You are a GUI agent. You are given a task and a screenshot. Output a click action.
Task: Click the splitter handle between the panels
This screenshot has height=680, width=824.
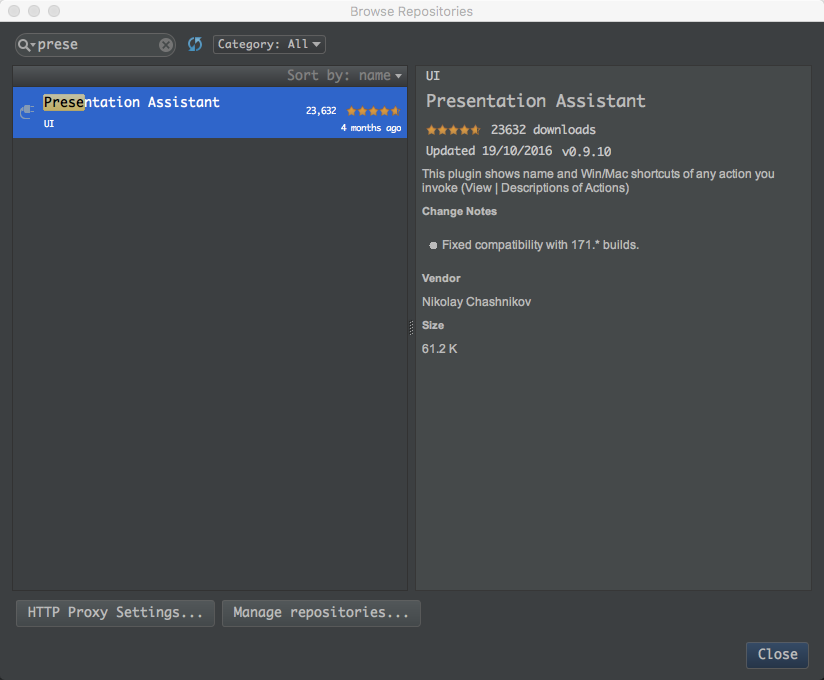[411, 327]
